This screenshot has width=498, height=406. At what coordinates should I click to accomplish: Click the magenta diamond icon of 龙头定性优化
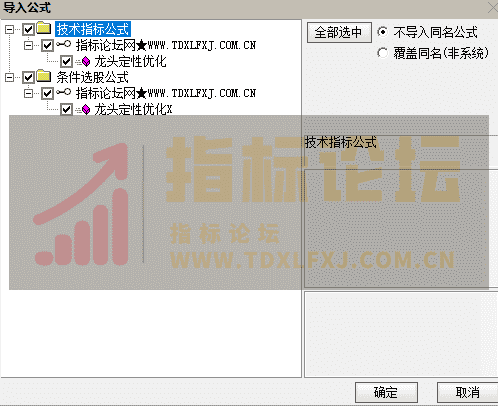click(x=86, y=61)
